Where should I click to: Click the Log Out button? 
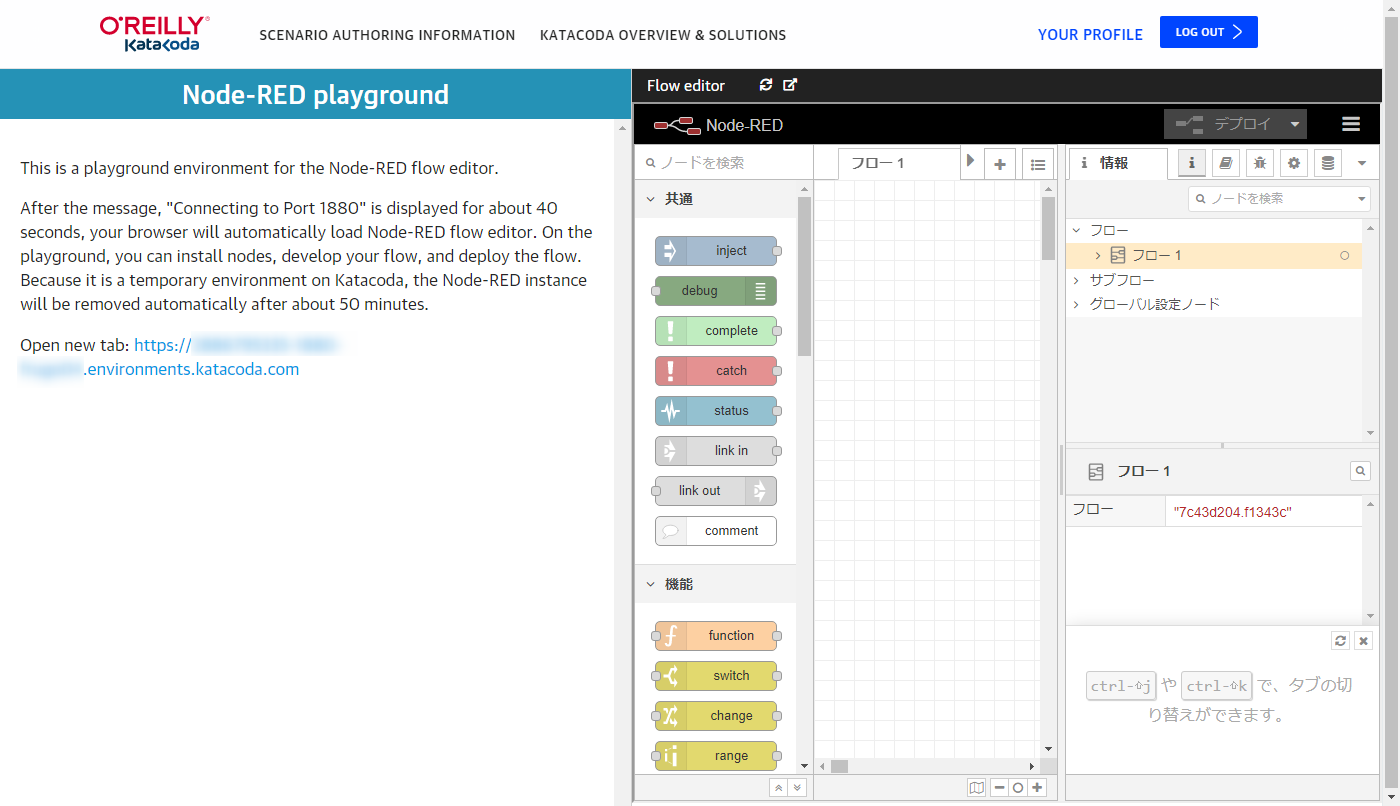click(x=1208, y=32)
